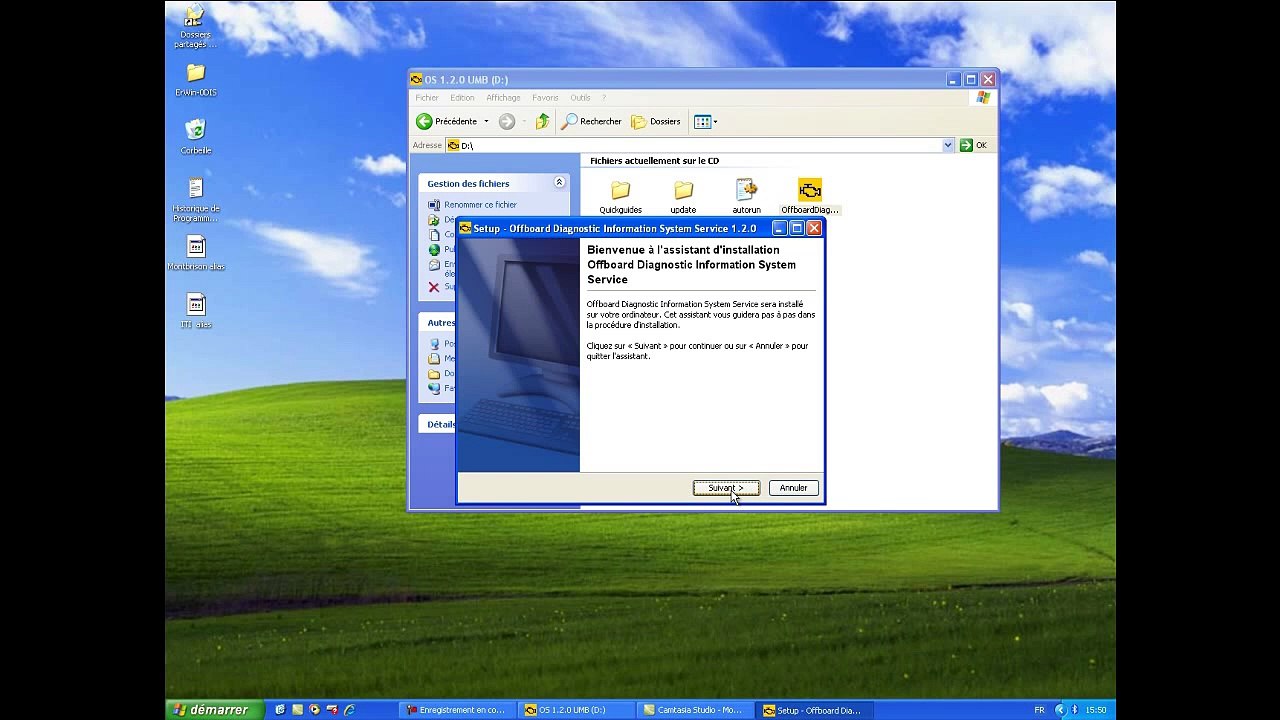Image resolution: width=1280 pixels, height=720 pixels.
Task: Select the OffboardDiag installer icon
Action: pyautogui.click(x=810, y=197)
